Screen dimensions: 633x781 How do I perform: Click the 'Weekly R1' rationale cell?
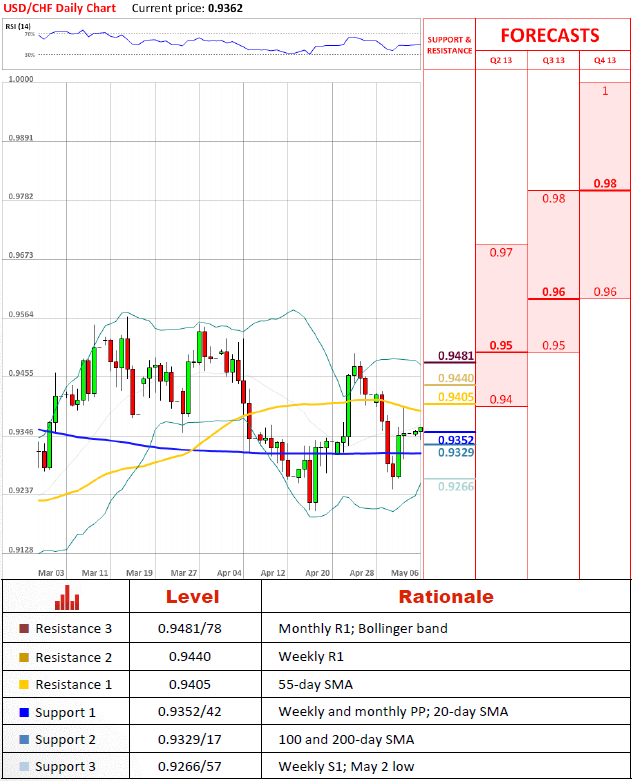(311, 656)
